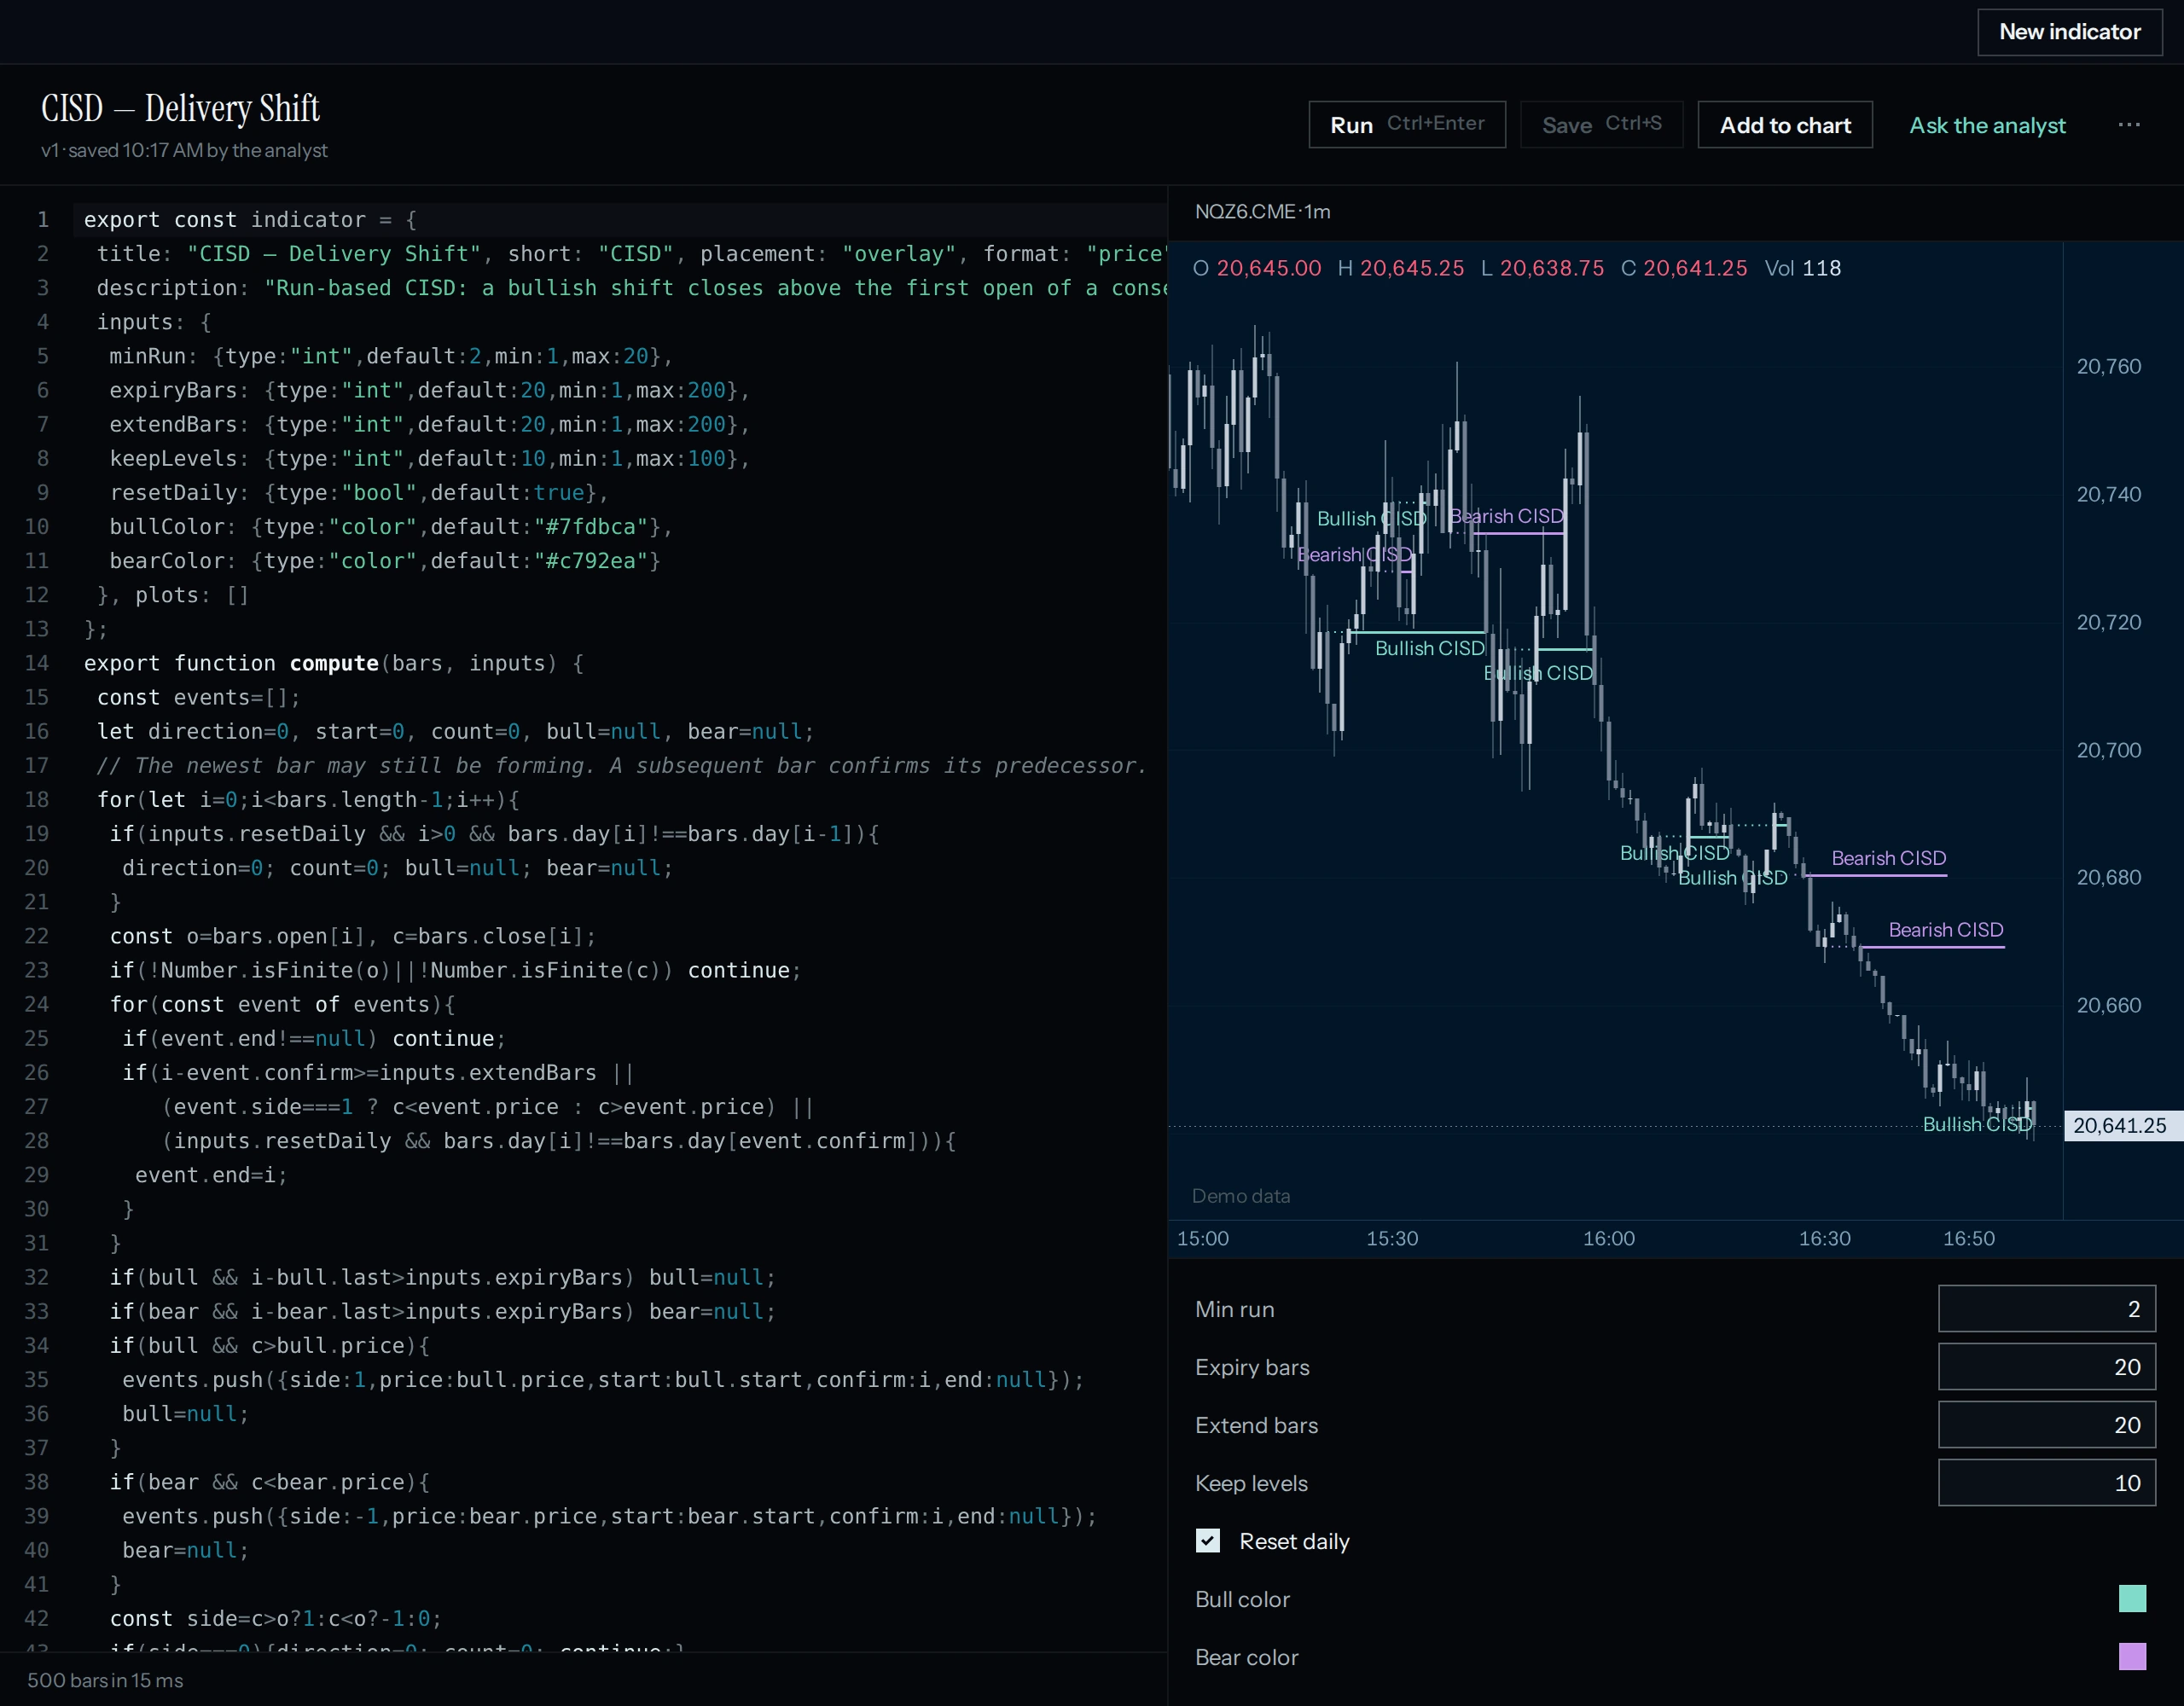
Task: Click the Demo data label on chart
Action: pos(1241,1196)
